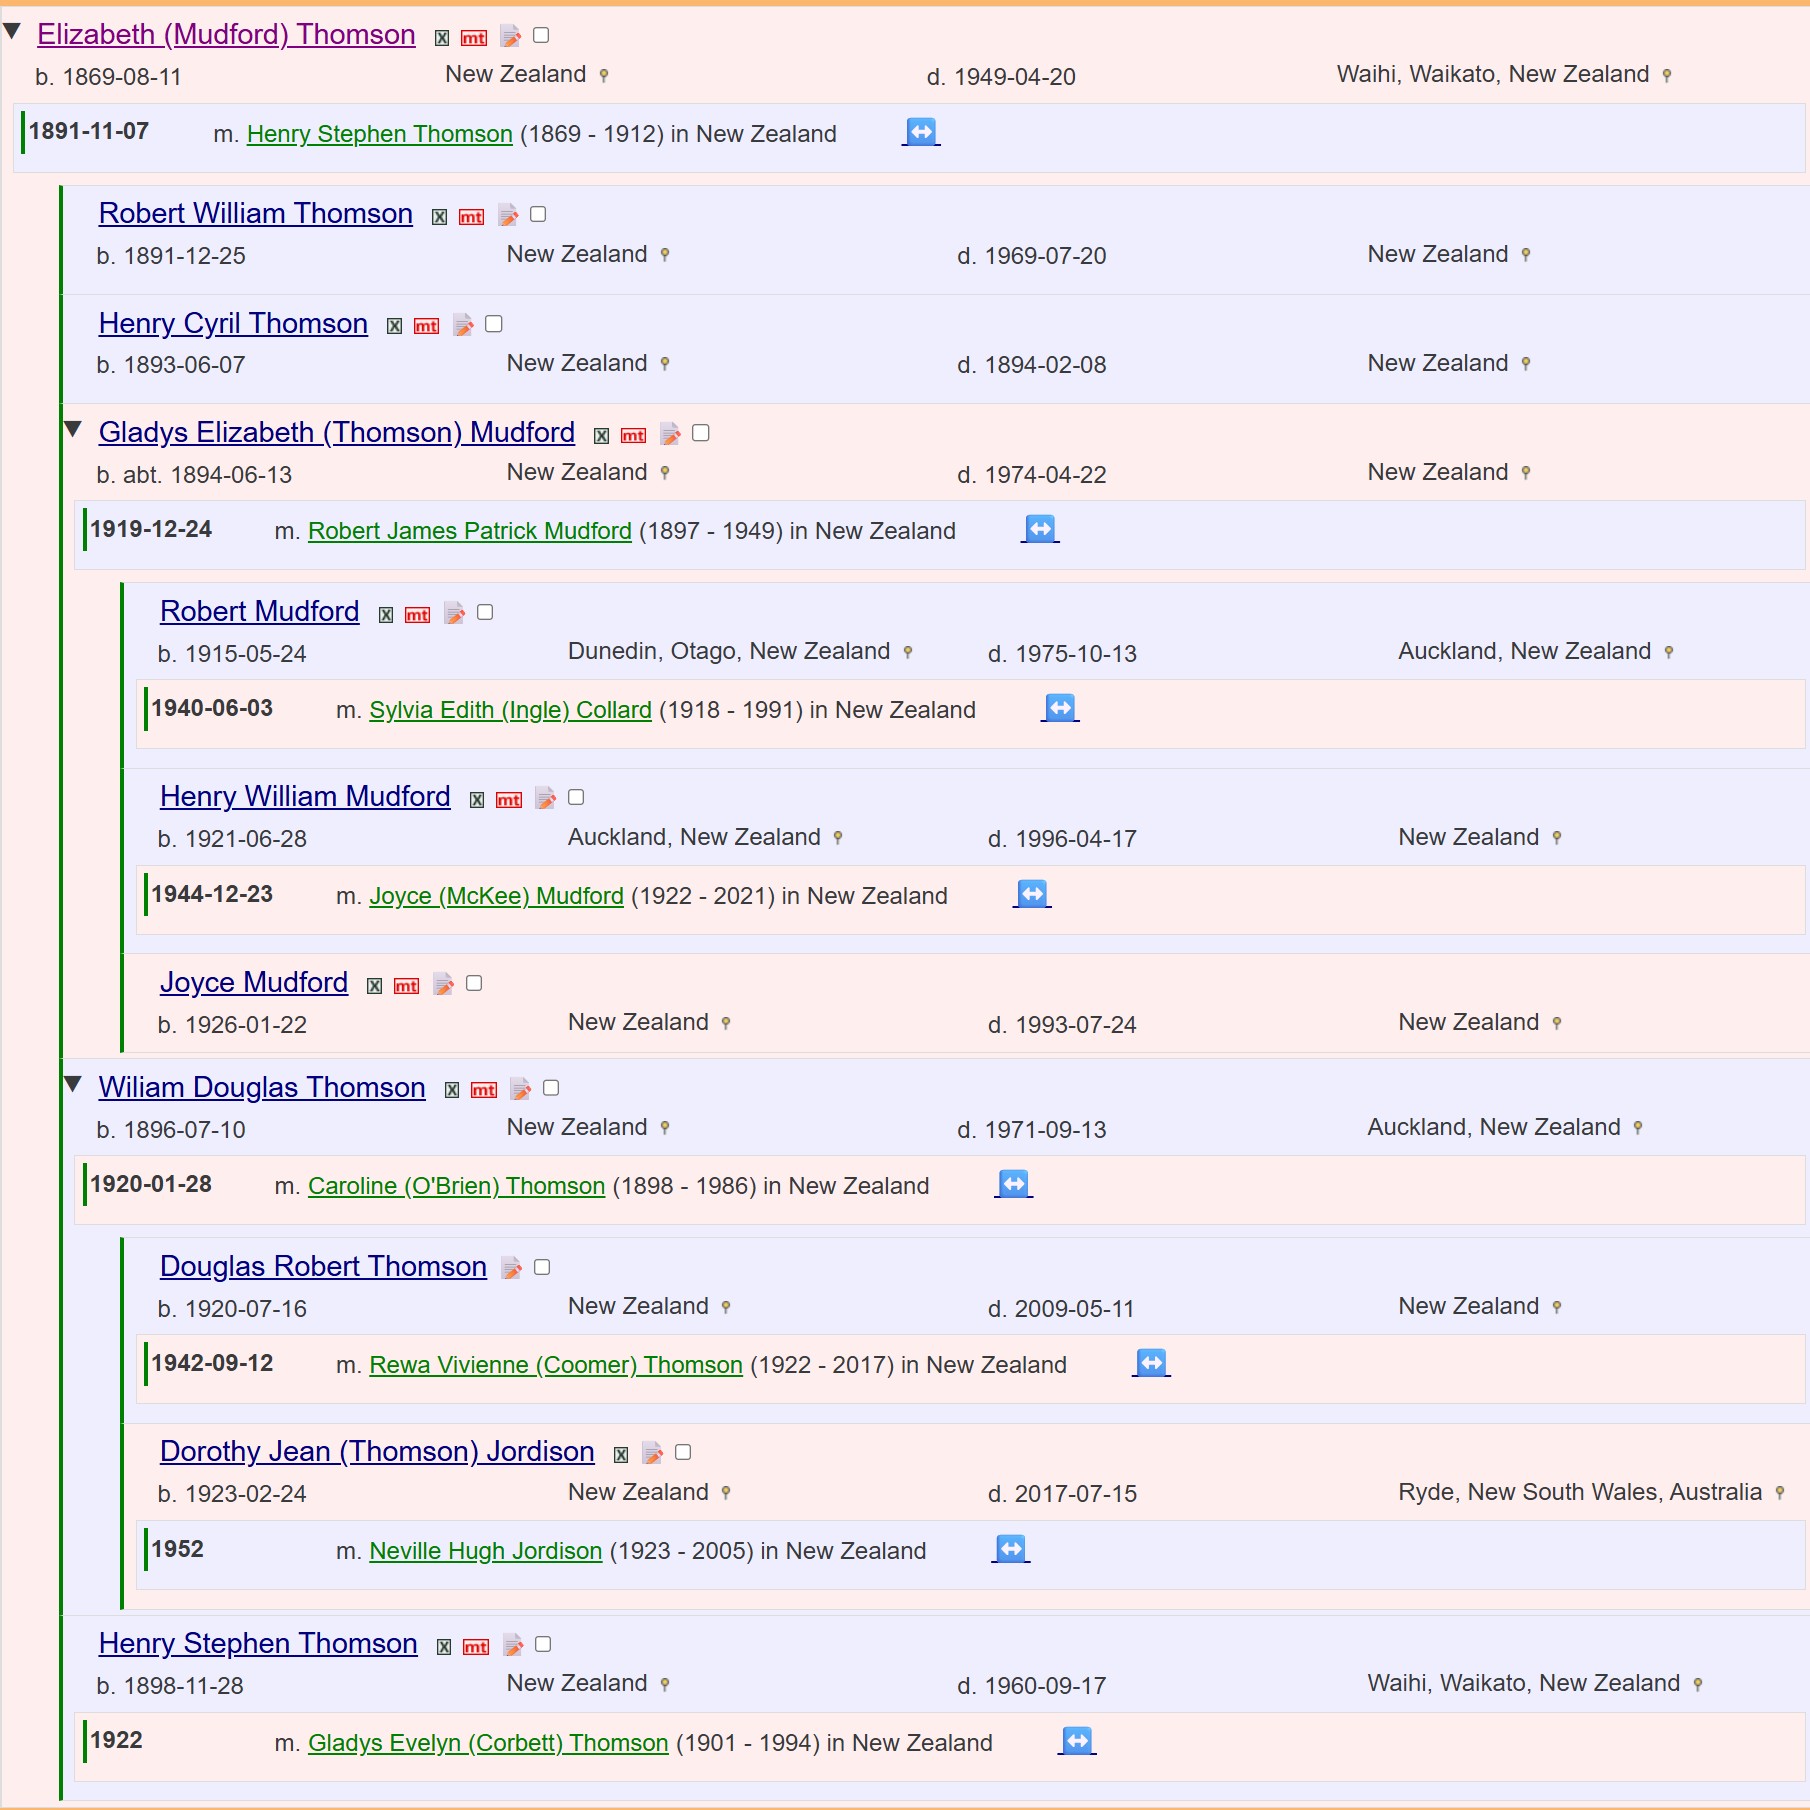Image resolution: width=1810 pixels, height=1810 pixels.
Task: Click blue arrow icon on Neville Hugh Jordison marriage
Action: tap(1010, 1549)
